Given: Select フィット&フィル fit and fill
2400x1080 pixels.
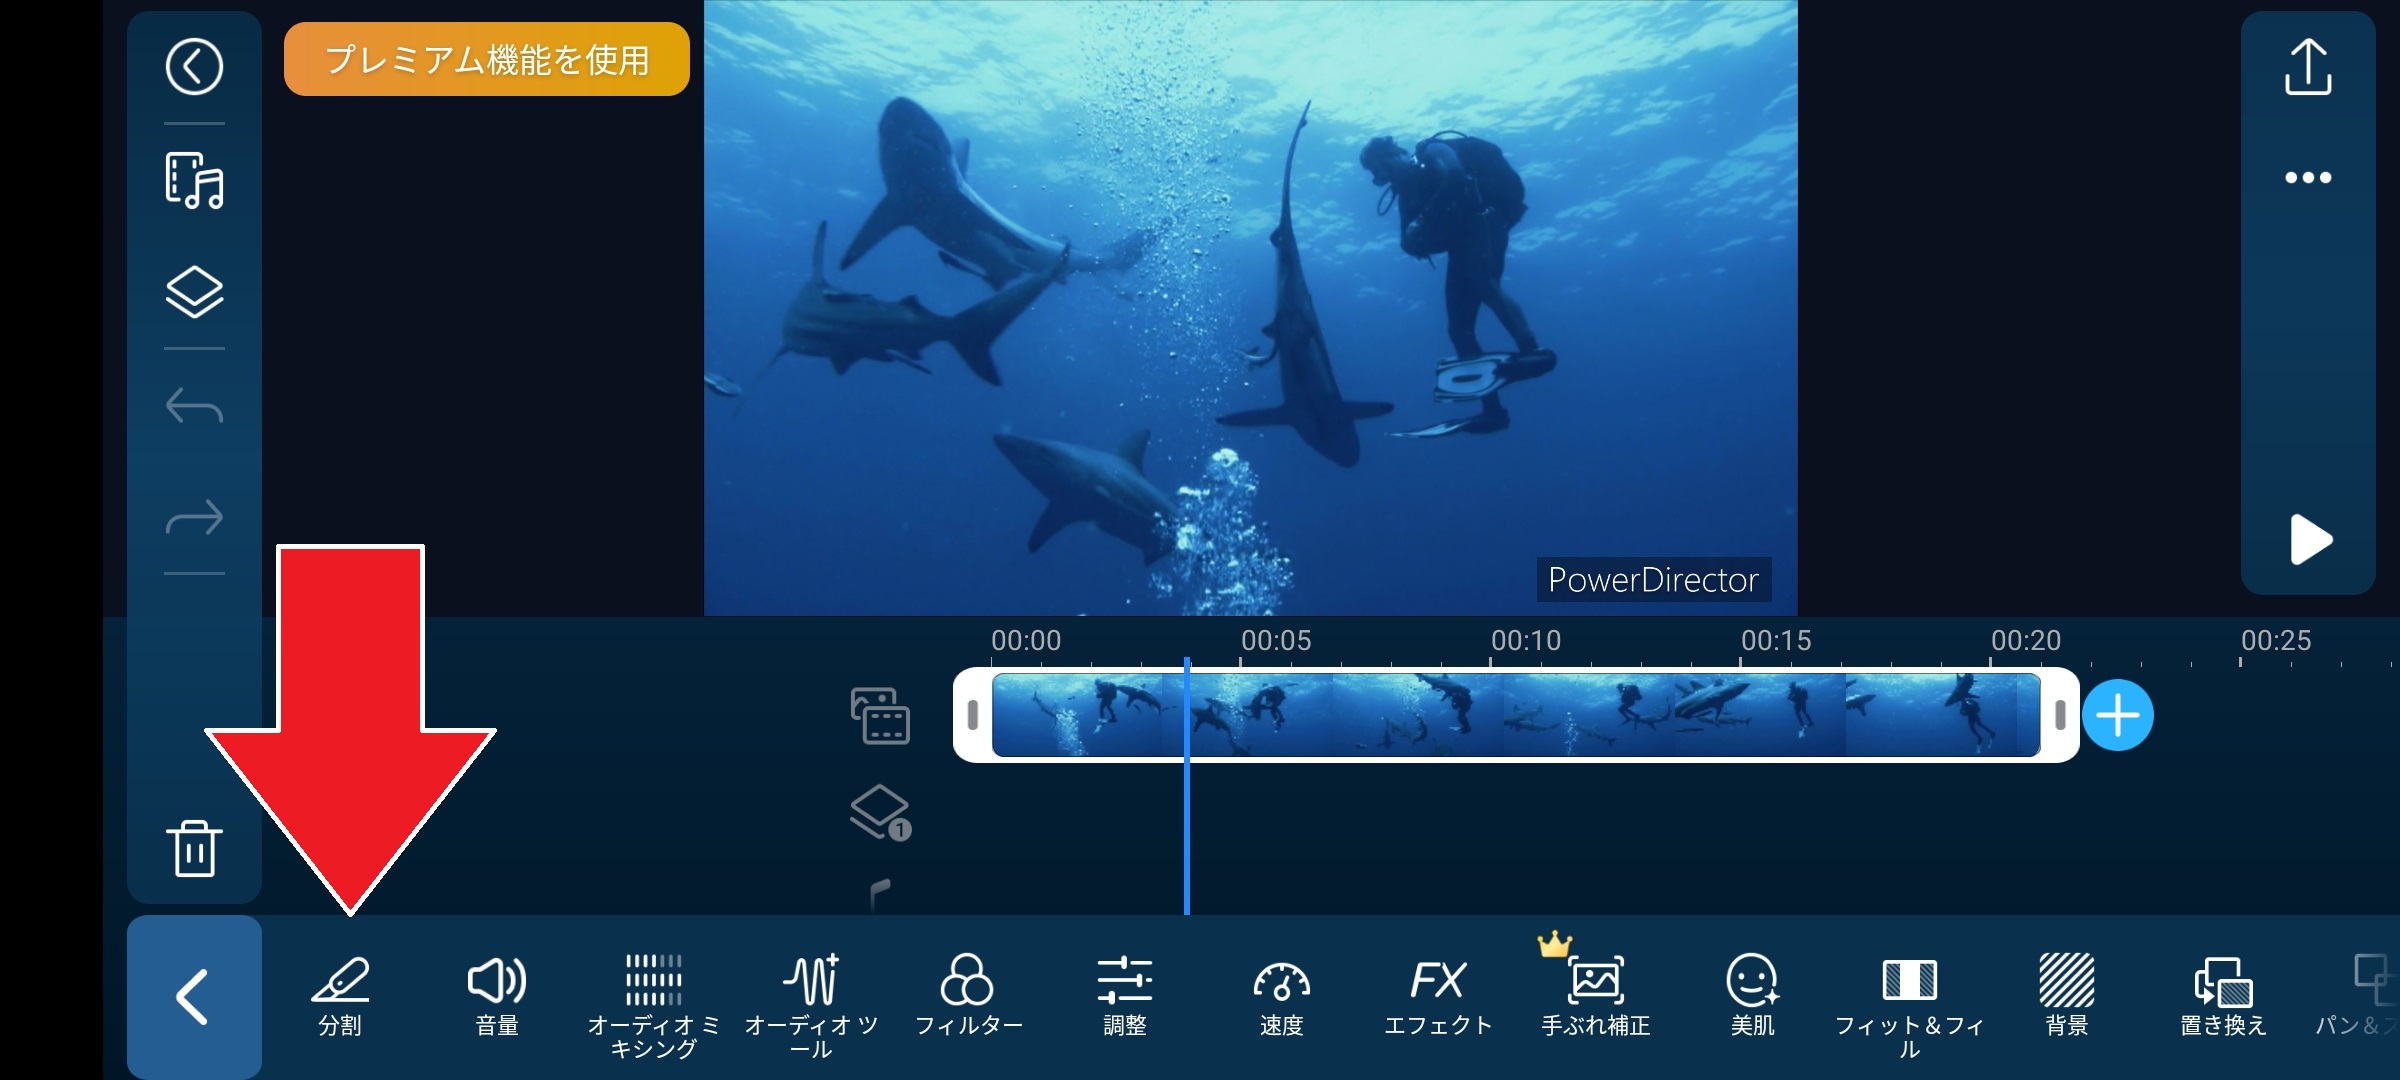Looking at the screenshot, I should click(x=1909, y=1000).
